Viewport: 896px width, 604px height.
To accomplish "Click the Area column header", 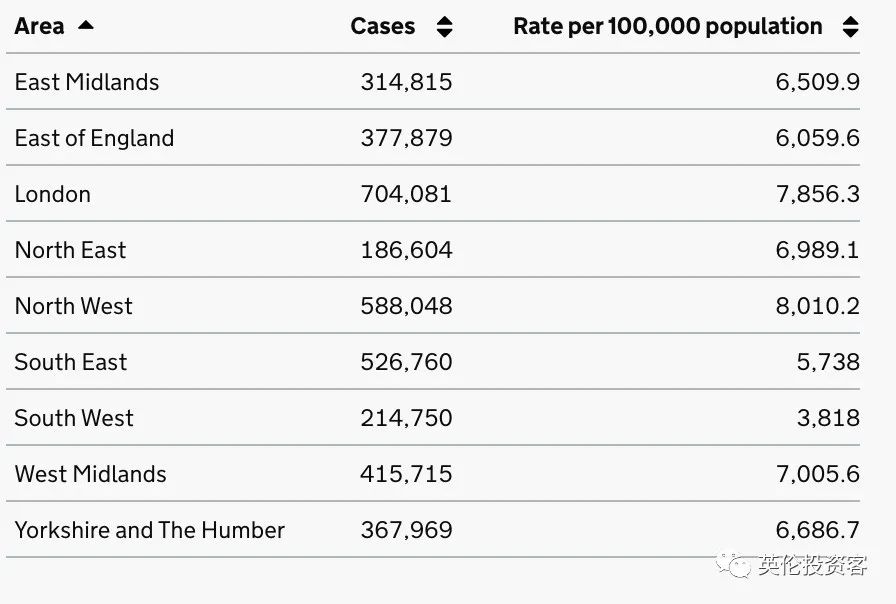I will [40, 27].
